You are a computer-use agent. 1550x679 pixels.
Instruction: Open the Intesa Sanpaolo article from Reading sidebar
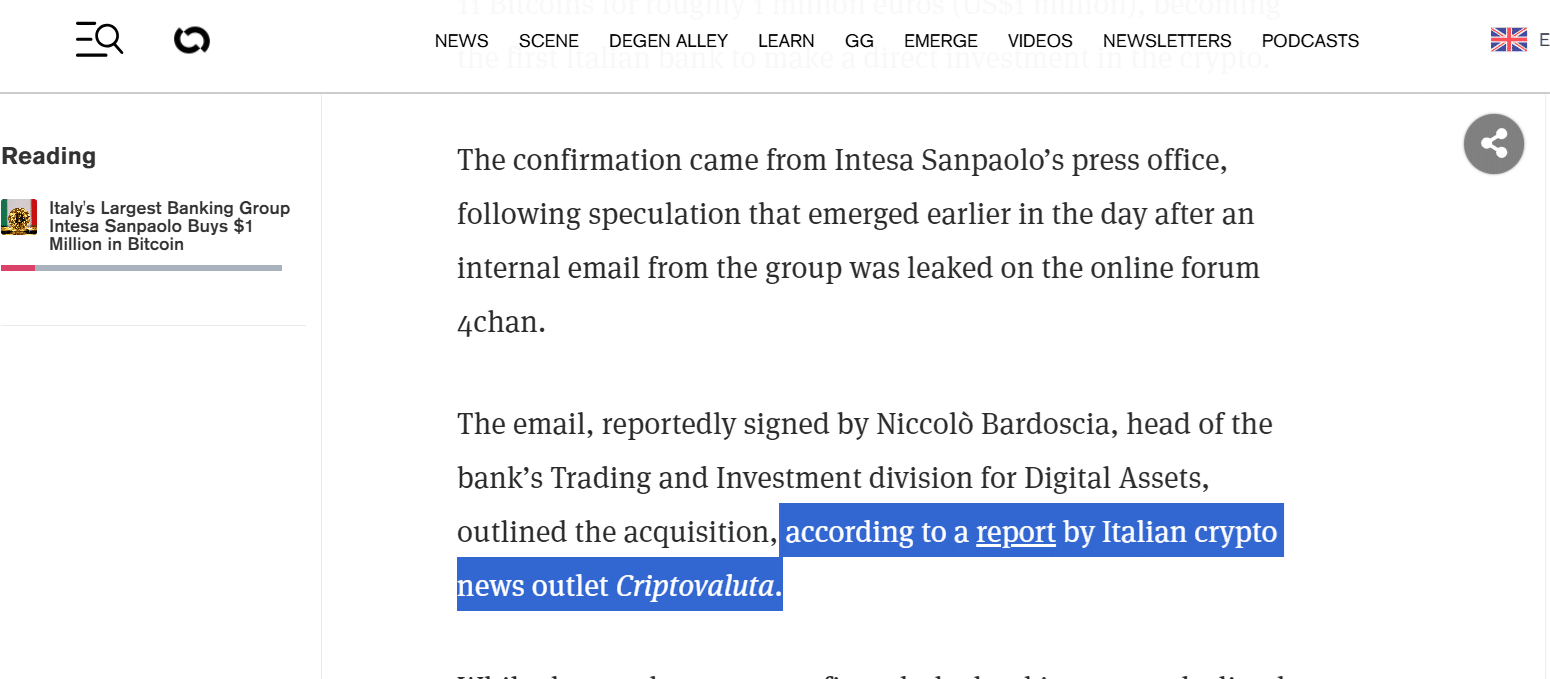pyautogui.click(x=170, y=225)
